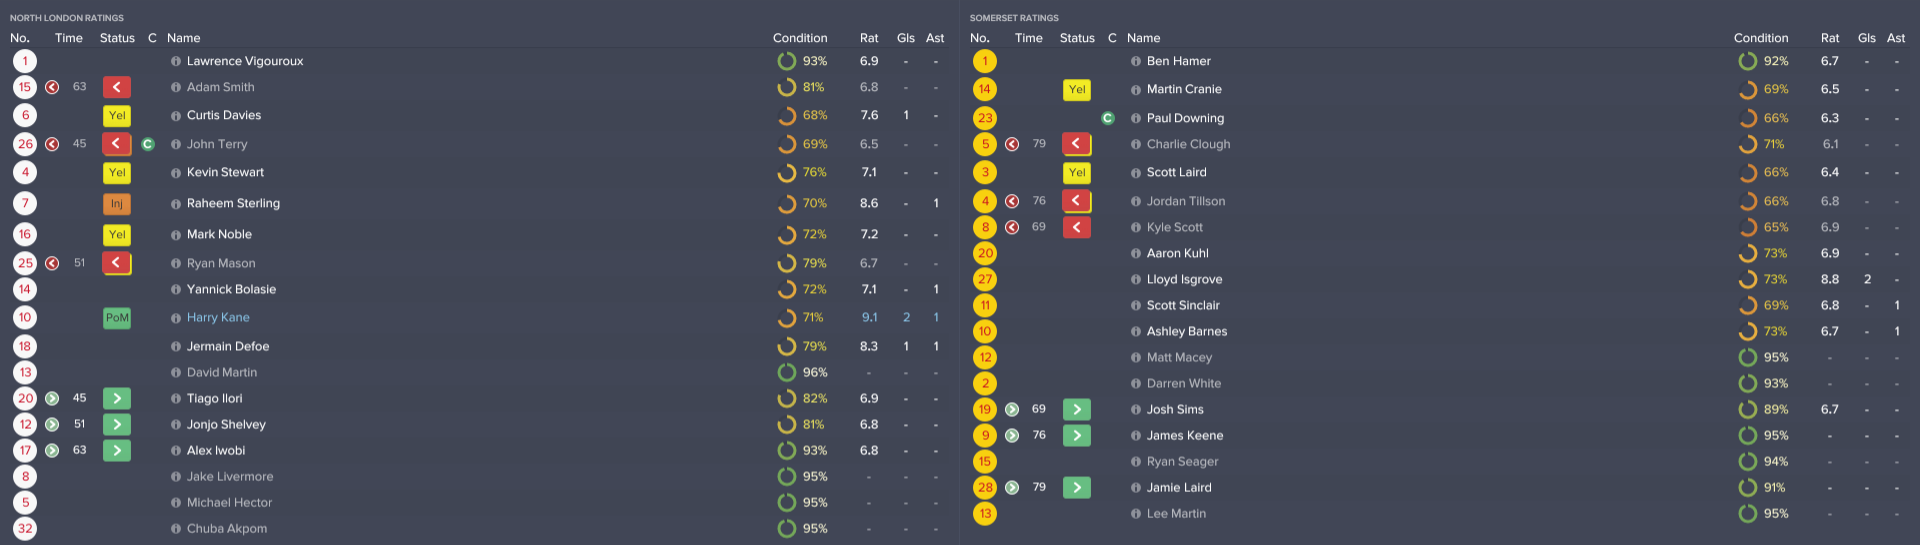Click Raheem Sterling's Inj status badge
Viewport: 1920px width, 545px height.
[x=117, y=204]
